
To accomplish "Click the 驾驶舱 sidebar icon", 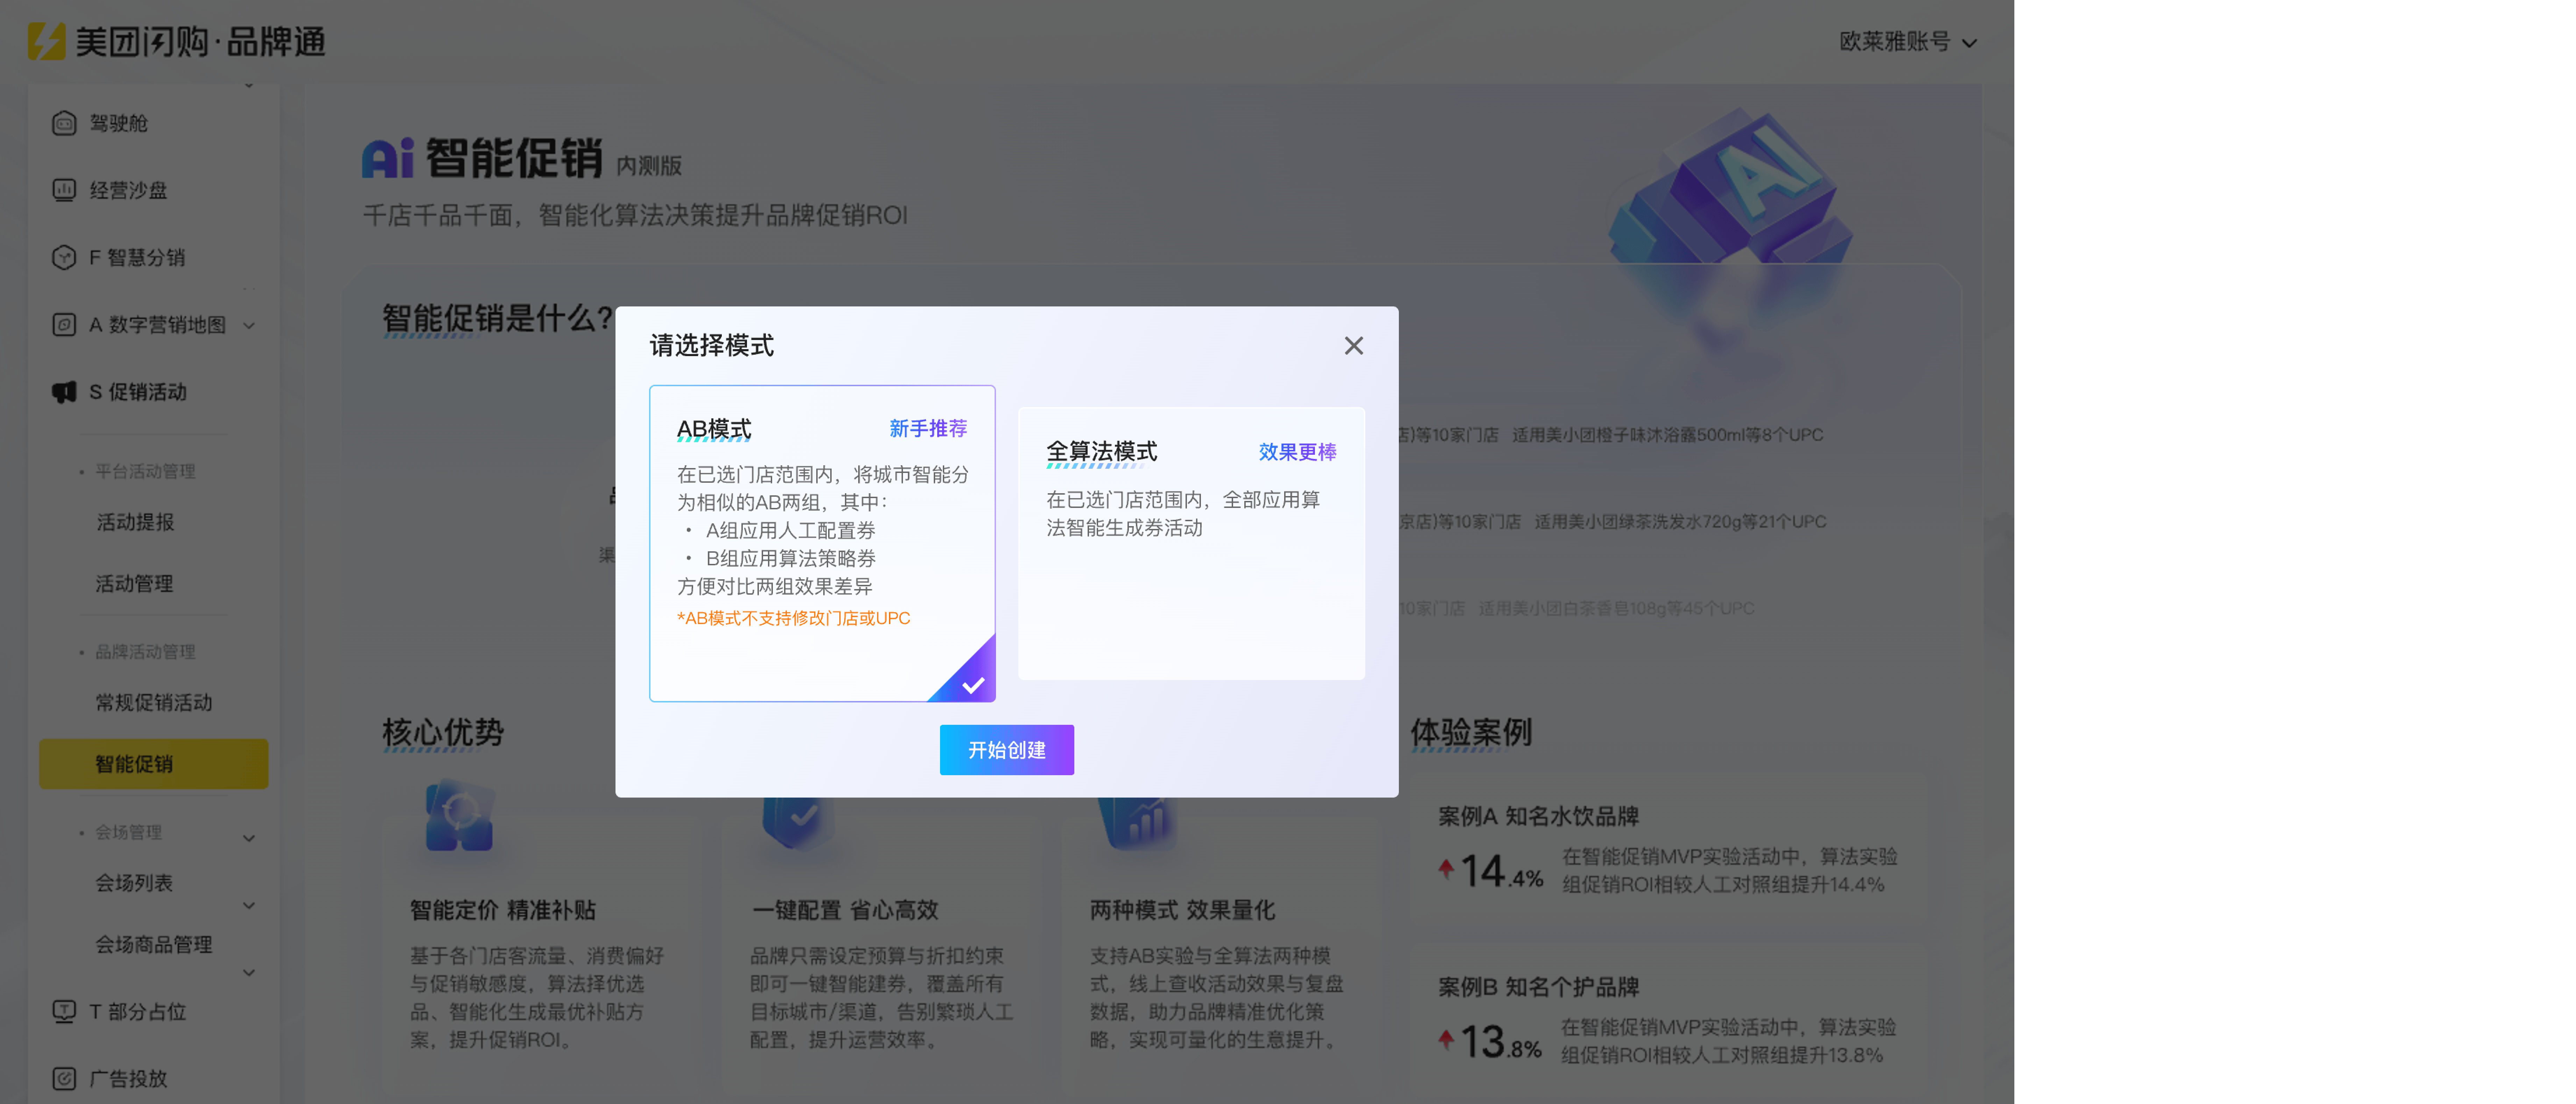I will tap(64, 123).
